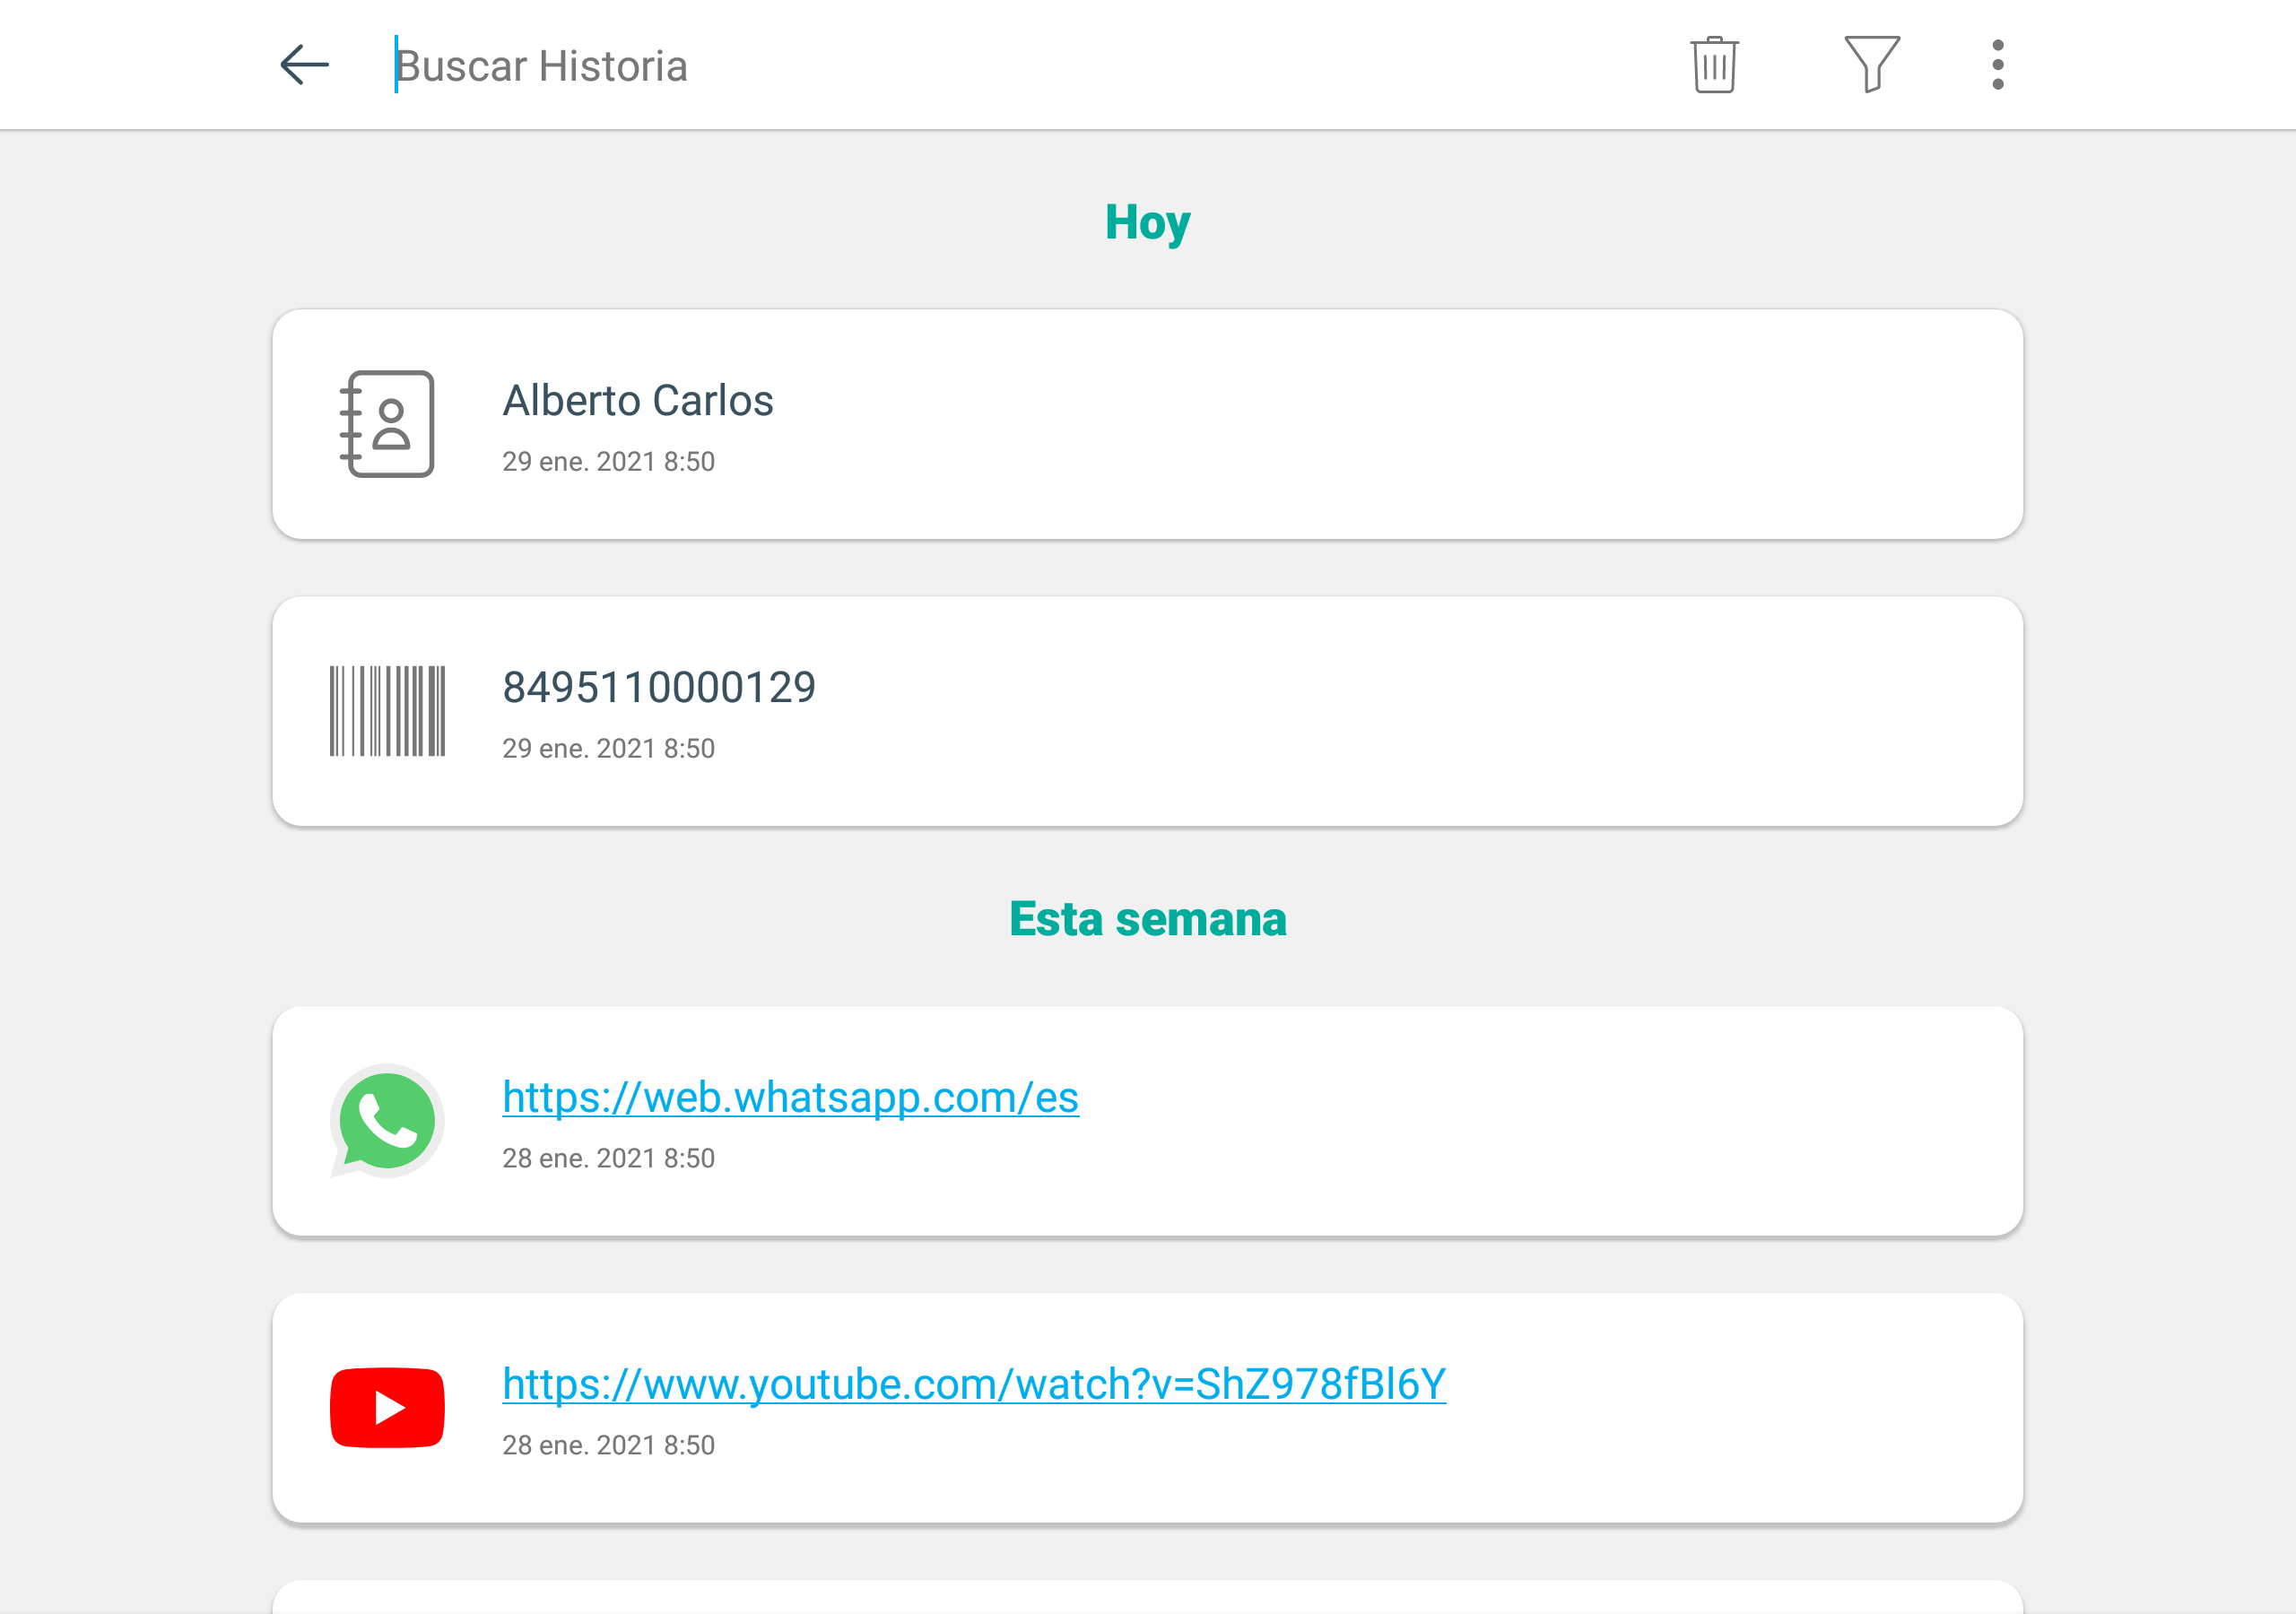Open the 8495110000129 barcode entry

coord(1147,711)
